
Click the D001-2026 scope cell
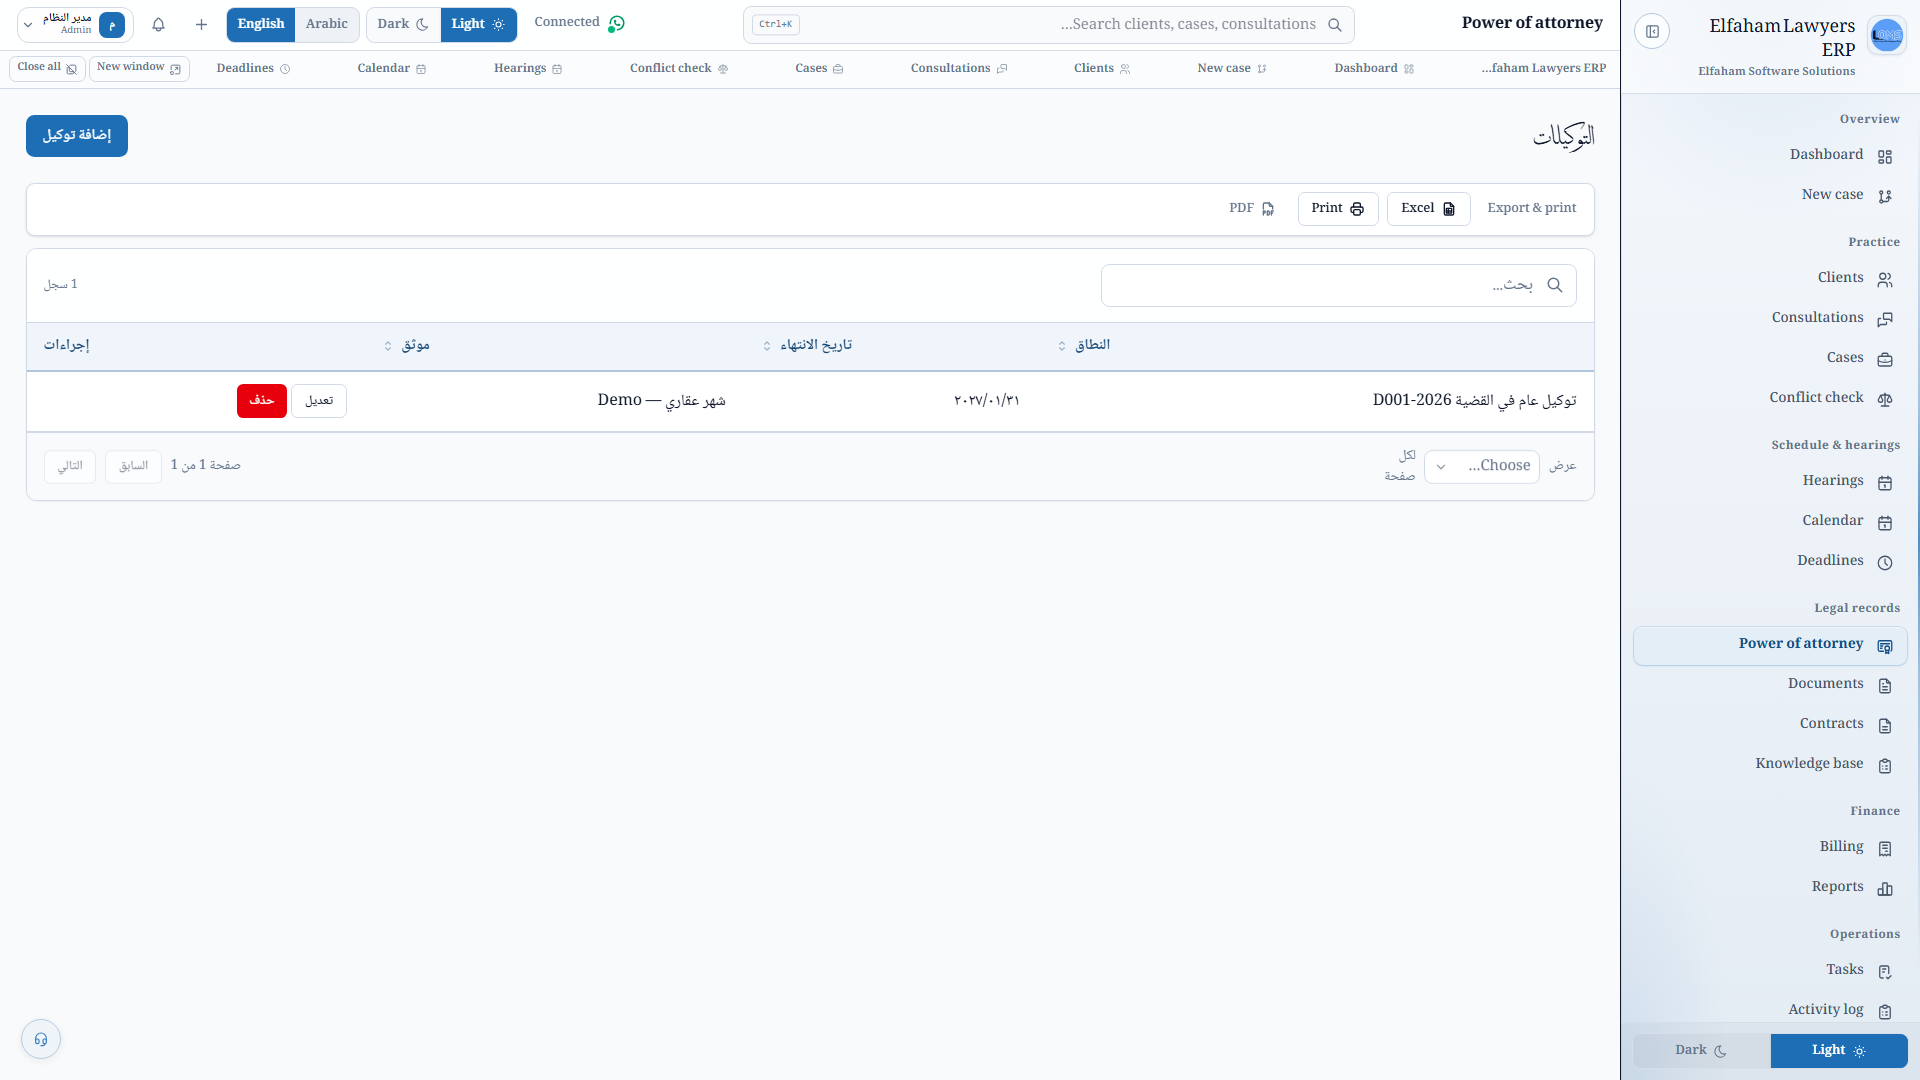coord(1474,401)
